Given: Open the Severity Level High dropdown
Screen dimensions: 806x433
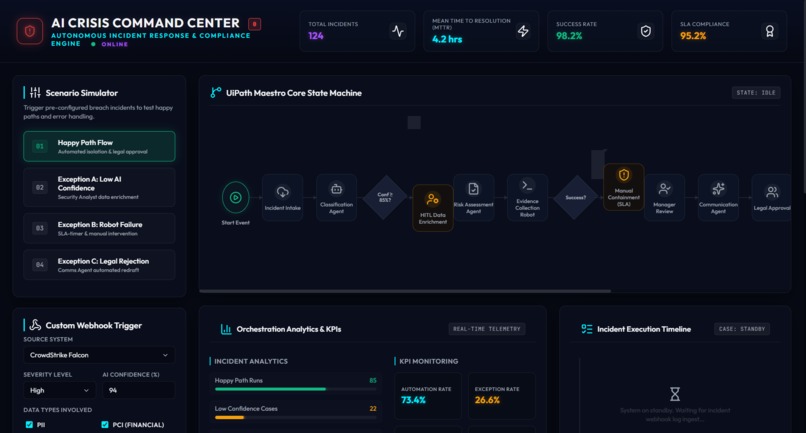Looking at the screenshot, I should click(x=59, y=390).
